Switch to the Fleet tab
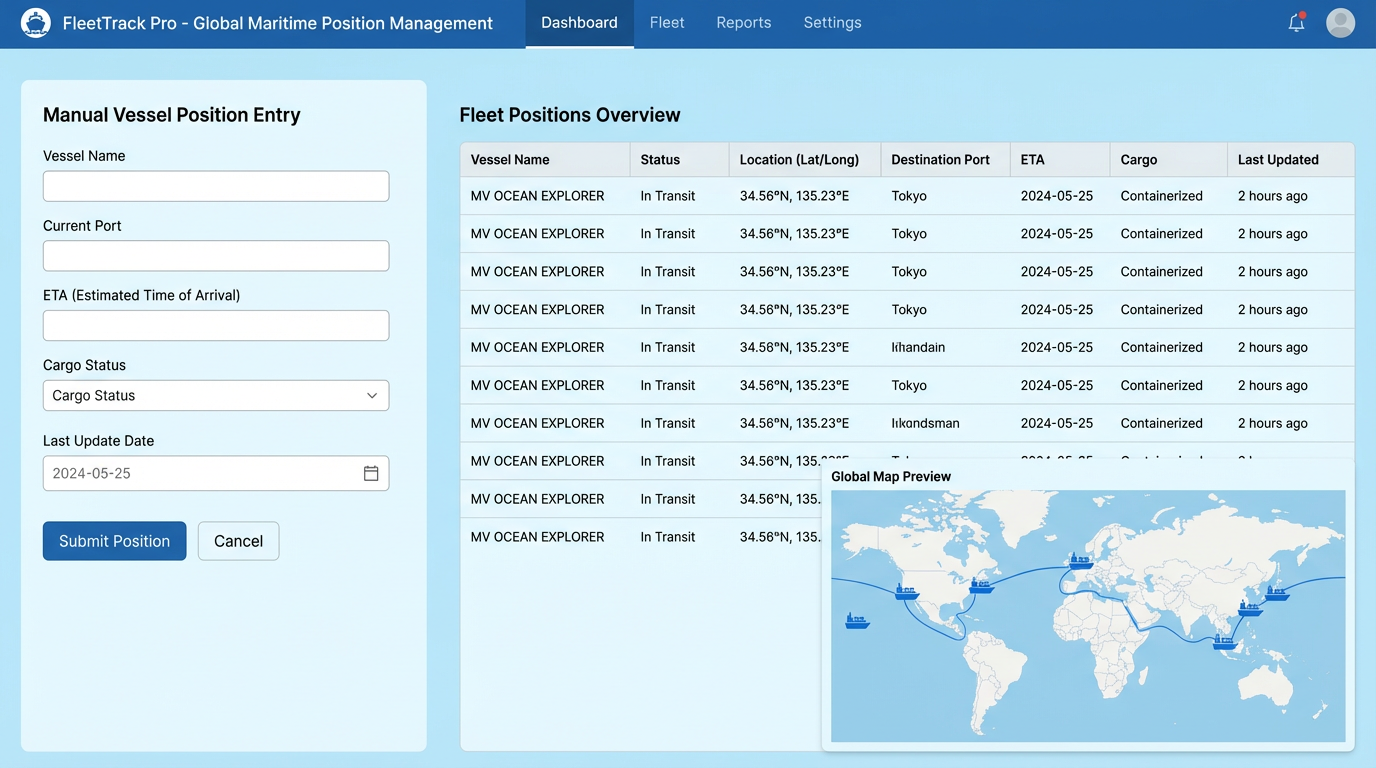Viewport: 1376px width, 768px height. (x=667, y=23)
